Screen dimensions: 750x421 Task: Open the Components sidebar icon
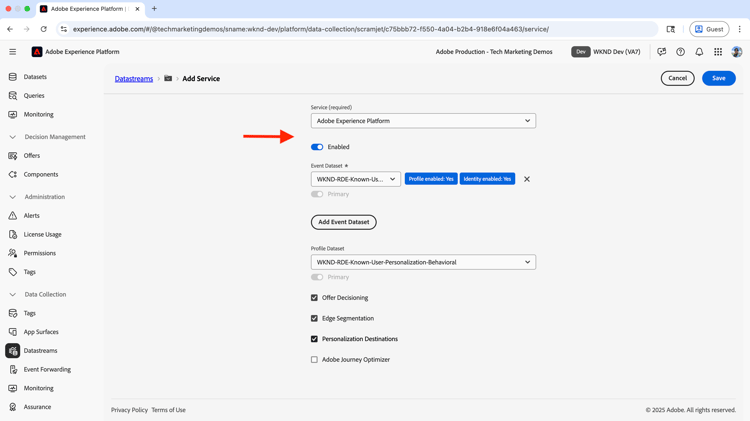(x=13, y=175)
